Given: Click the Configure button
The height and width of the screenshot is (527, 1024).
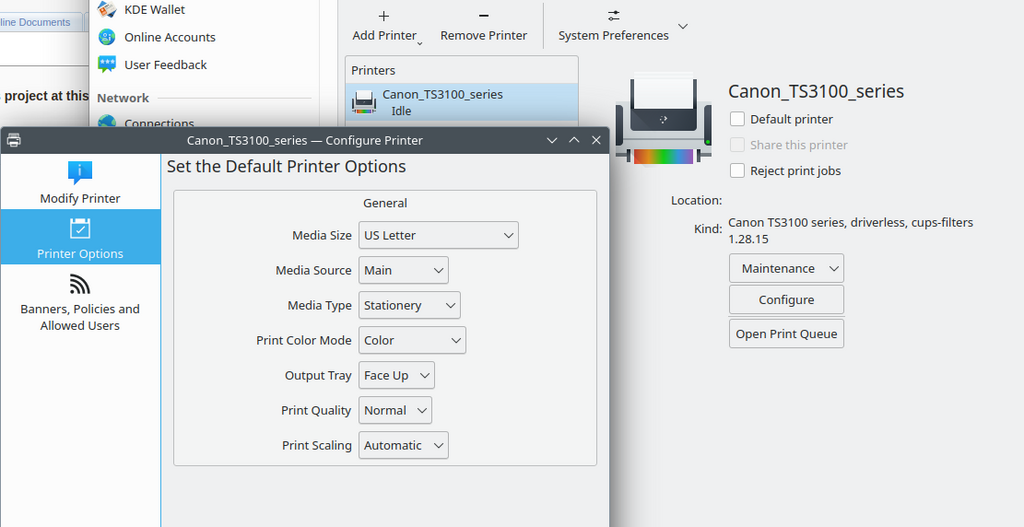Looking at the screenshot, I should [786, 300].
